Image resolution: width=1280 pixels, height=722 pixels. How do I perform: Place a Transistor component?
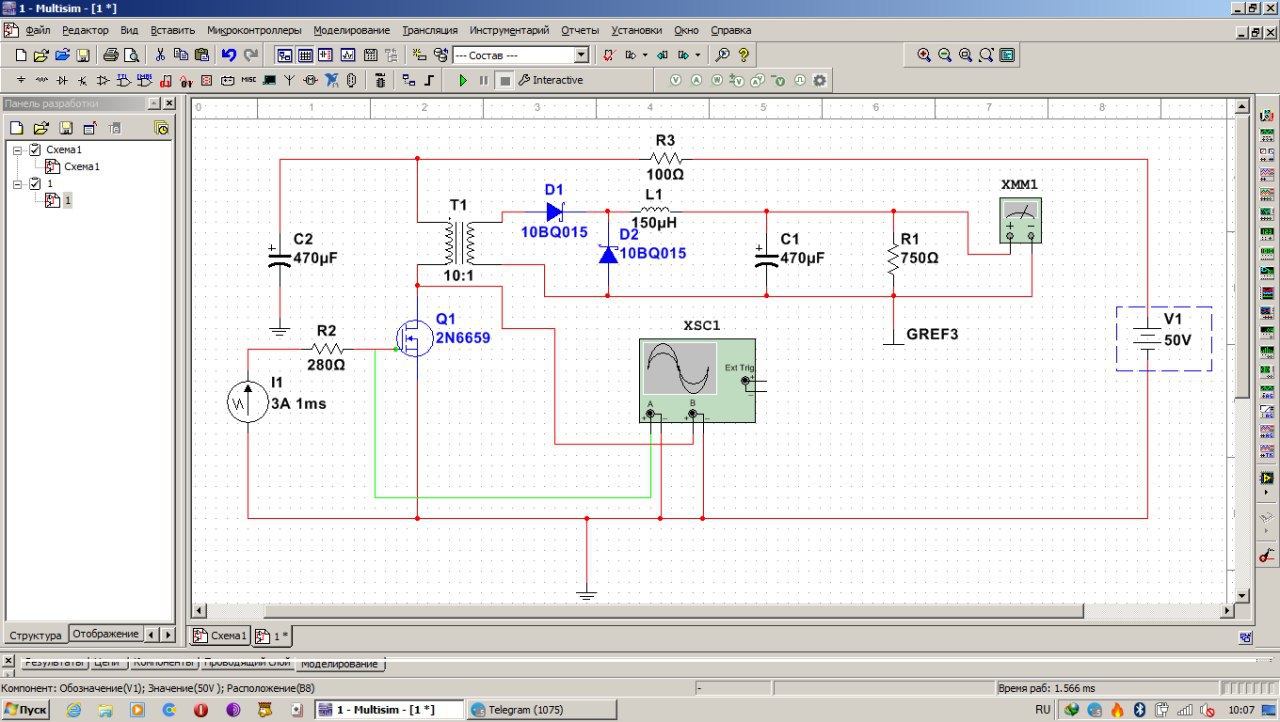[82, 80]
